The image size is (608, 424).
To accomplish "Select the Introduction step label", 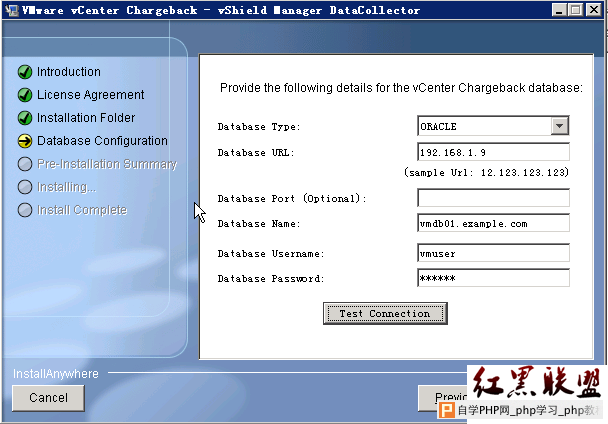I will pyautogui.click(x=69, y=72).
